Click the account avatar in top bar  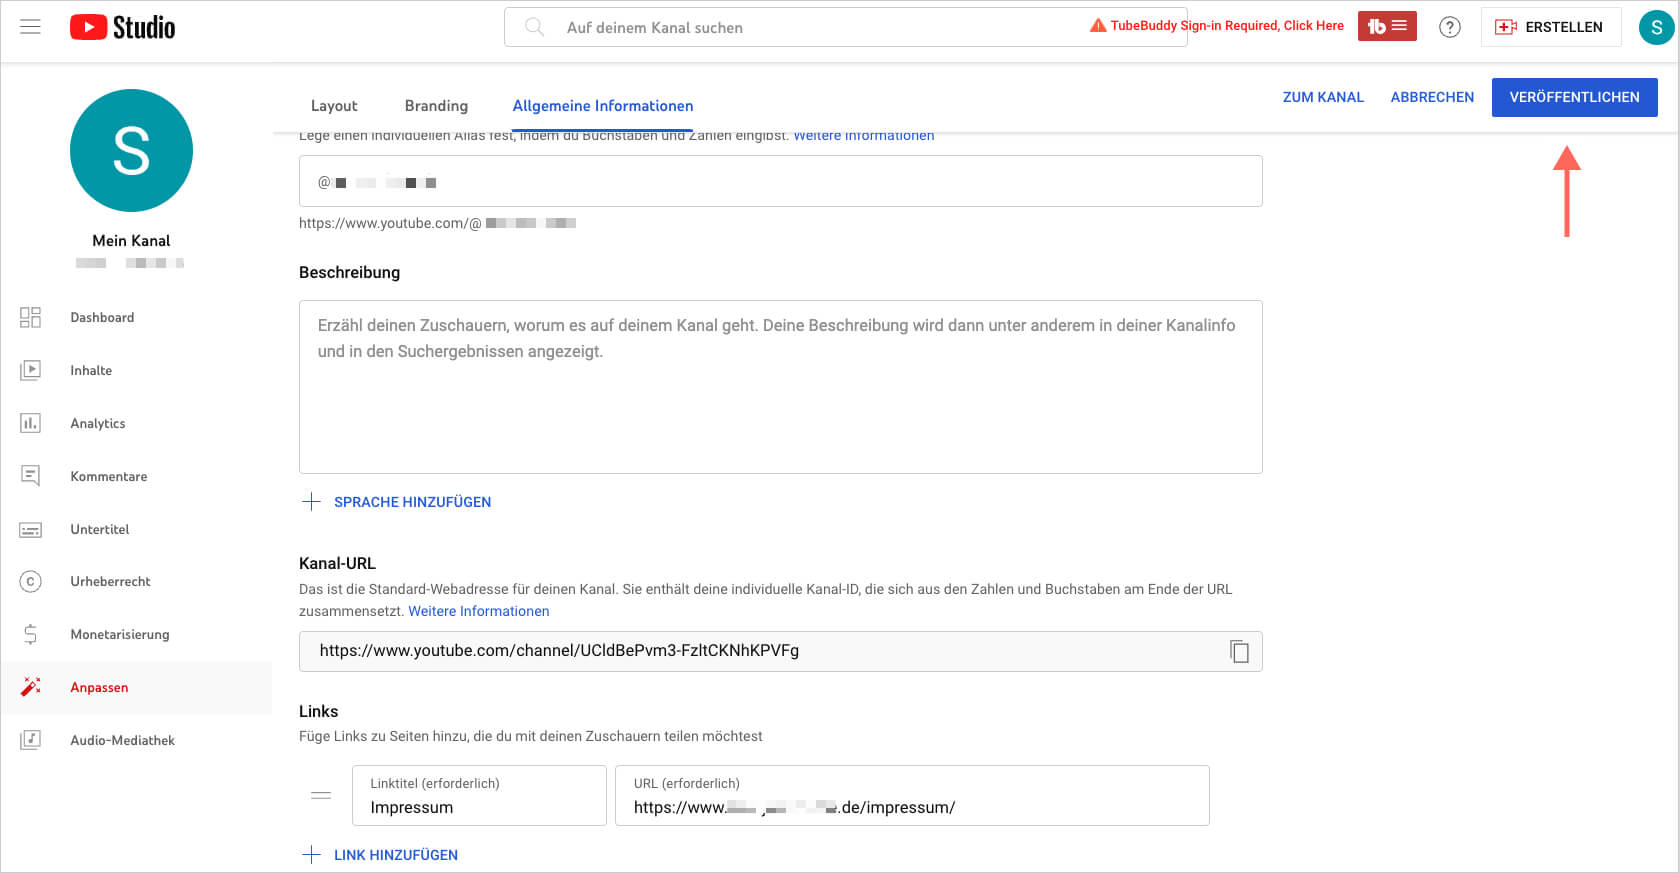pos(1655,27)
